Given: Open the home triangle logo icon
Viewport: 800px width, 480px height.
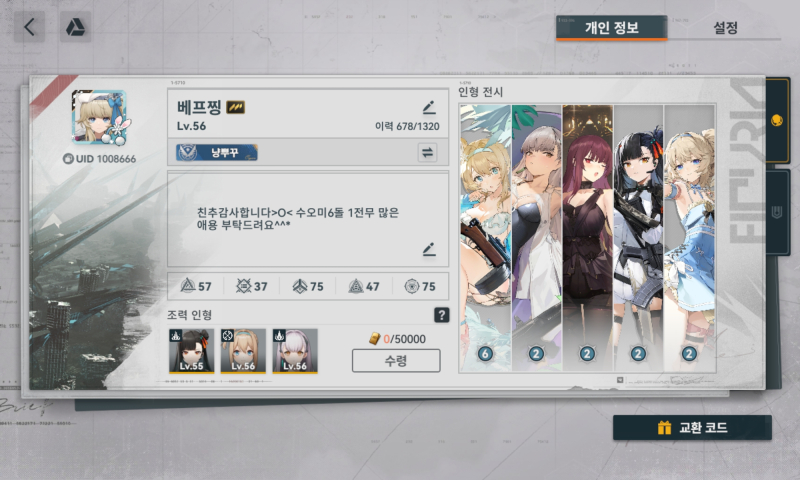Looking at the screenshot, I should tap(76, 27).
